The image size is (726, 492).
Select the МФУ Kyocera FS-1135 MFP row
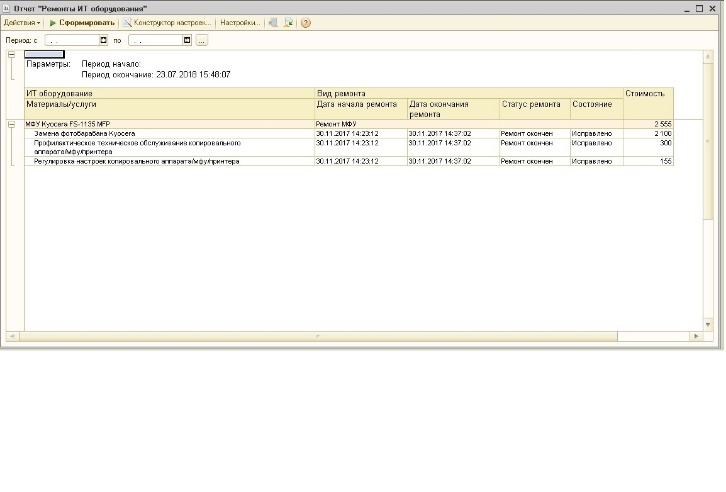(x=349, y=124)
